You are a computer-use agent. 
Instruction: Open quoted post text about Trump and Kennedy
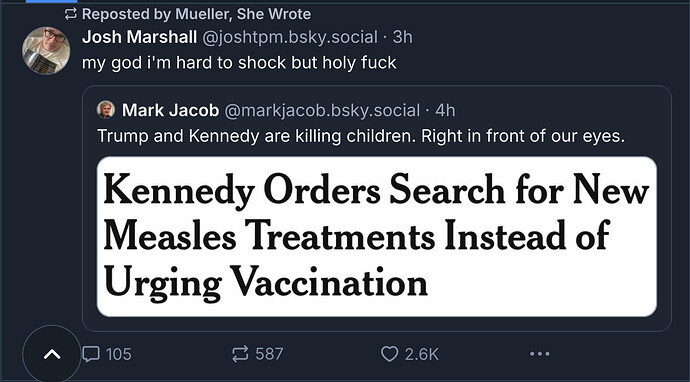[361, 136]
